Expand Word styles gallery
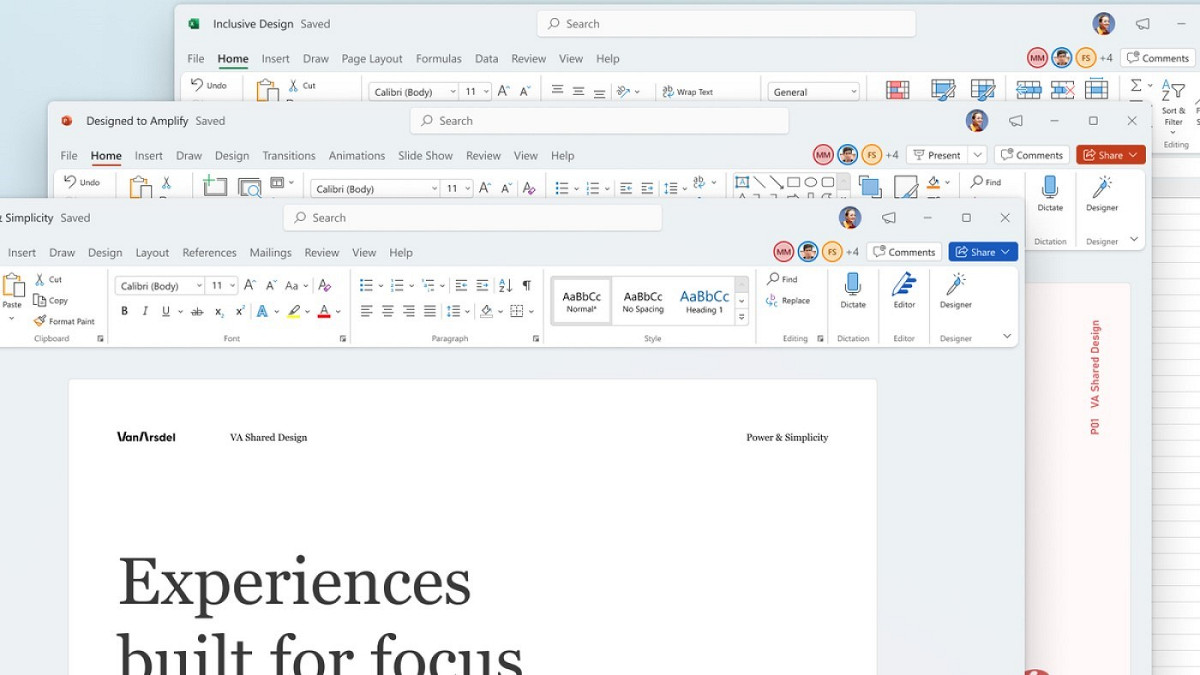The width and height of the screenshot is (1200, 675). pyautogui.click(x=741, y=318)
